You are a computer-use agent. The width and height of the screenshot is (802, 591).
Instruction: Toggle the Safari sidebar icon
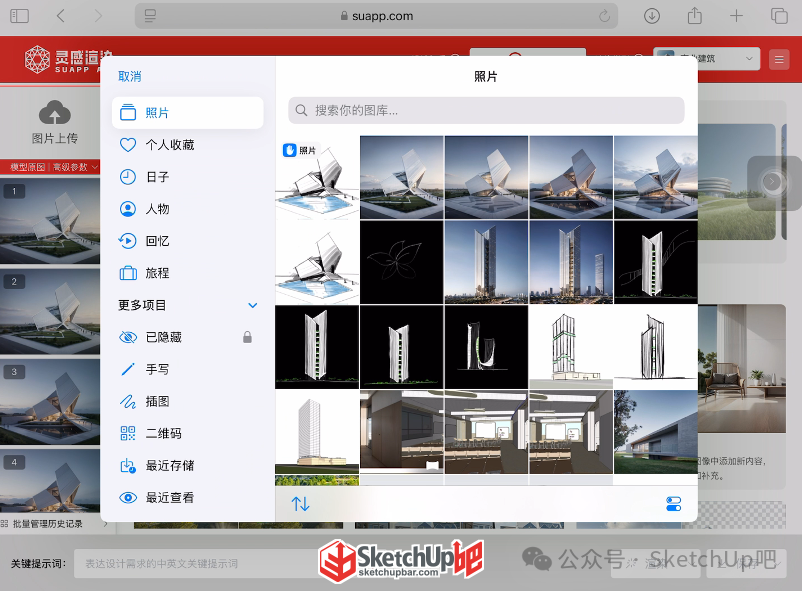point(19,16)
